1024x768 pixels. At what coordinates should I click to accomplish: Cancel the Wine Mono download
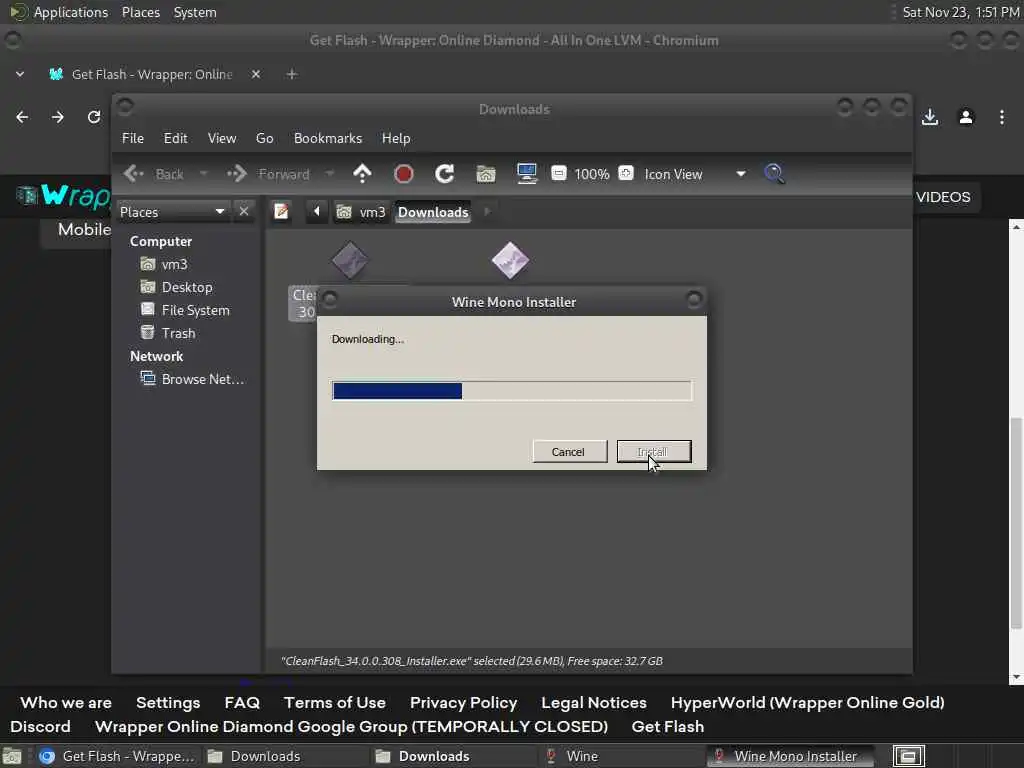point(569,451)
